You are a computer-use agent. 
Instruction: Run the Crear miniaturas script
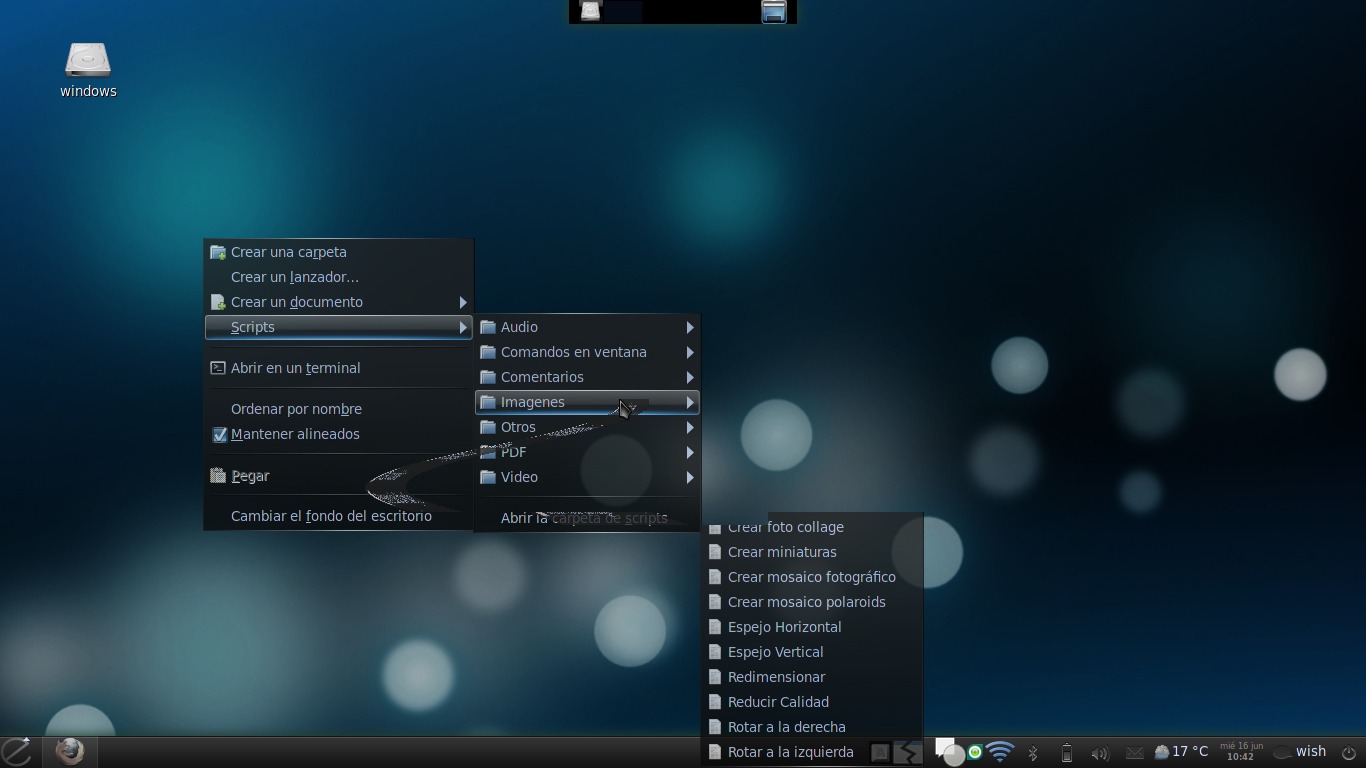click(812, 552)
